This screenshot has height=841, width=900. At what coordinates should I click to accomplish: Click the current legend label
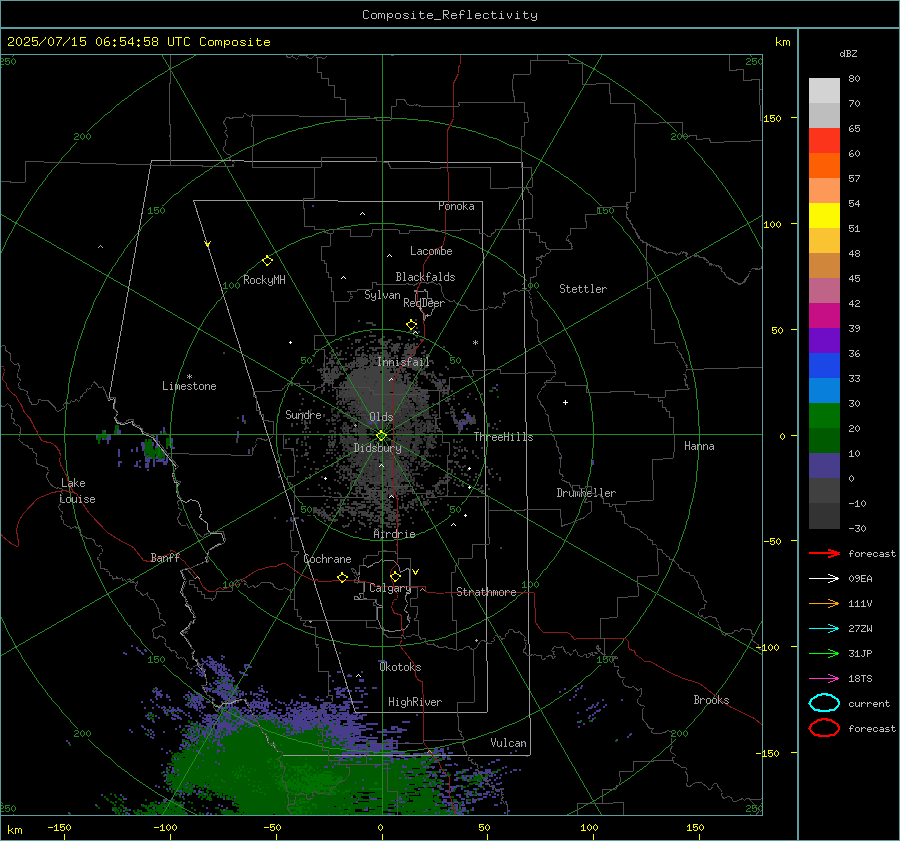pyautogui.click(x=869, y=703)
